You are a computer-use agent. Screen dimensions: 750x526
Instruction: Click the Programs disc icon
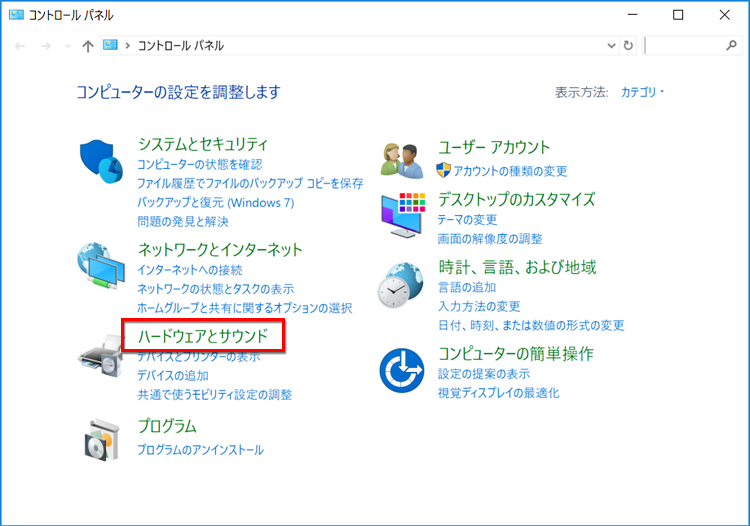pos(101,440)
